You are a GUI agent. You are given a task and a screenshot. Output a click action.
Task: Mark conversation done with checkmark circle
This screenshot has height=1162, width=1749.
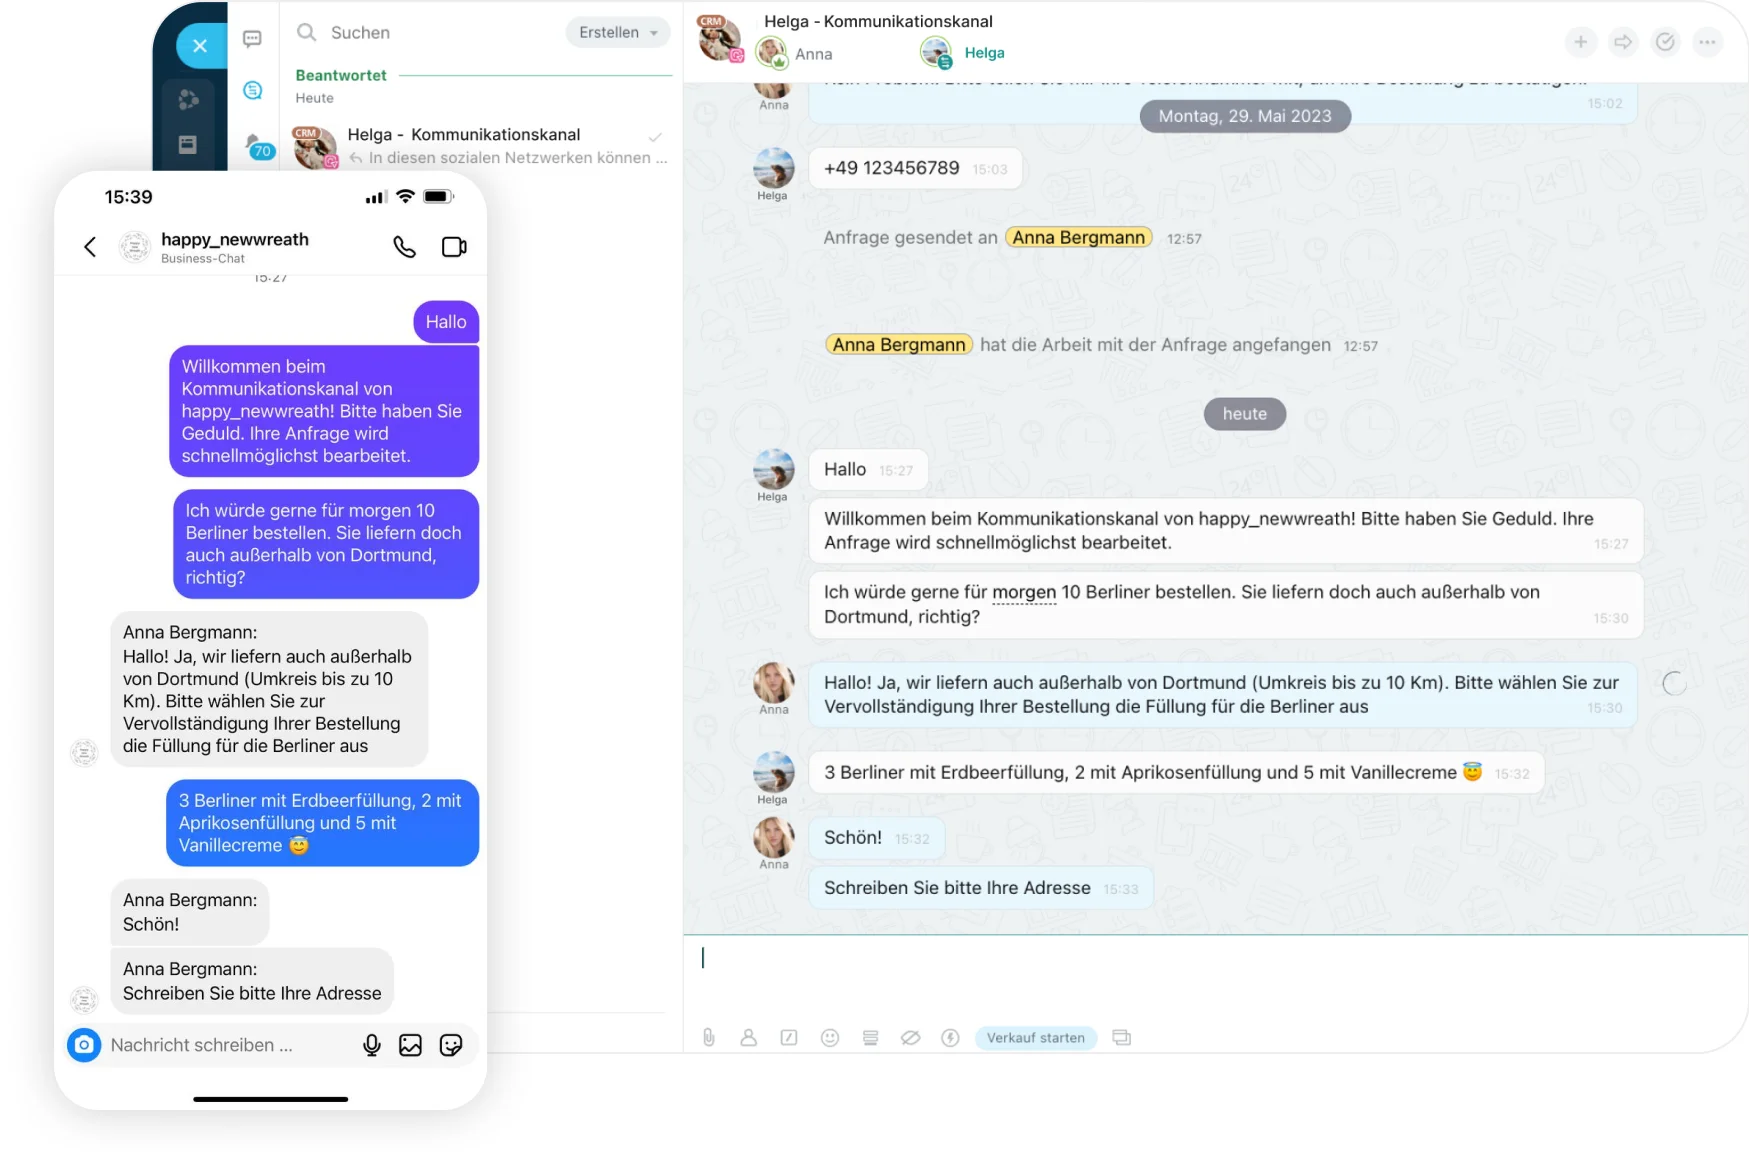1665,42
